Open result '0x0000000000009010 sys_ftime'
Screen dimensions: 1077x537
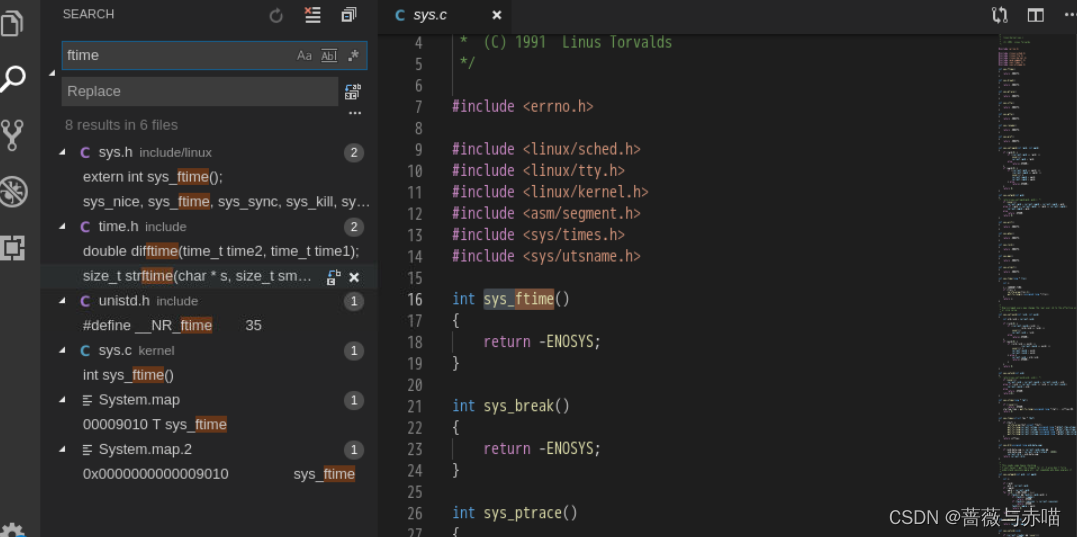(x=219, y=474)
